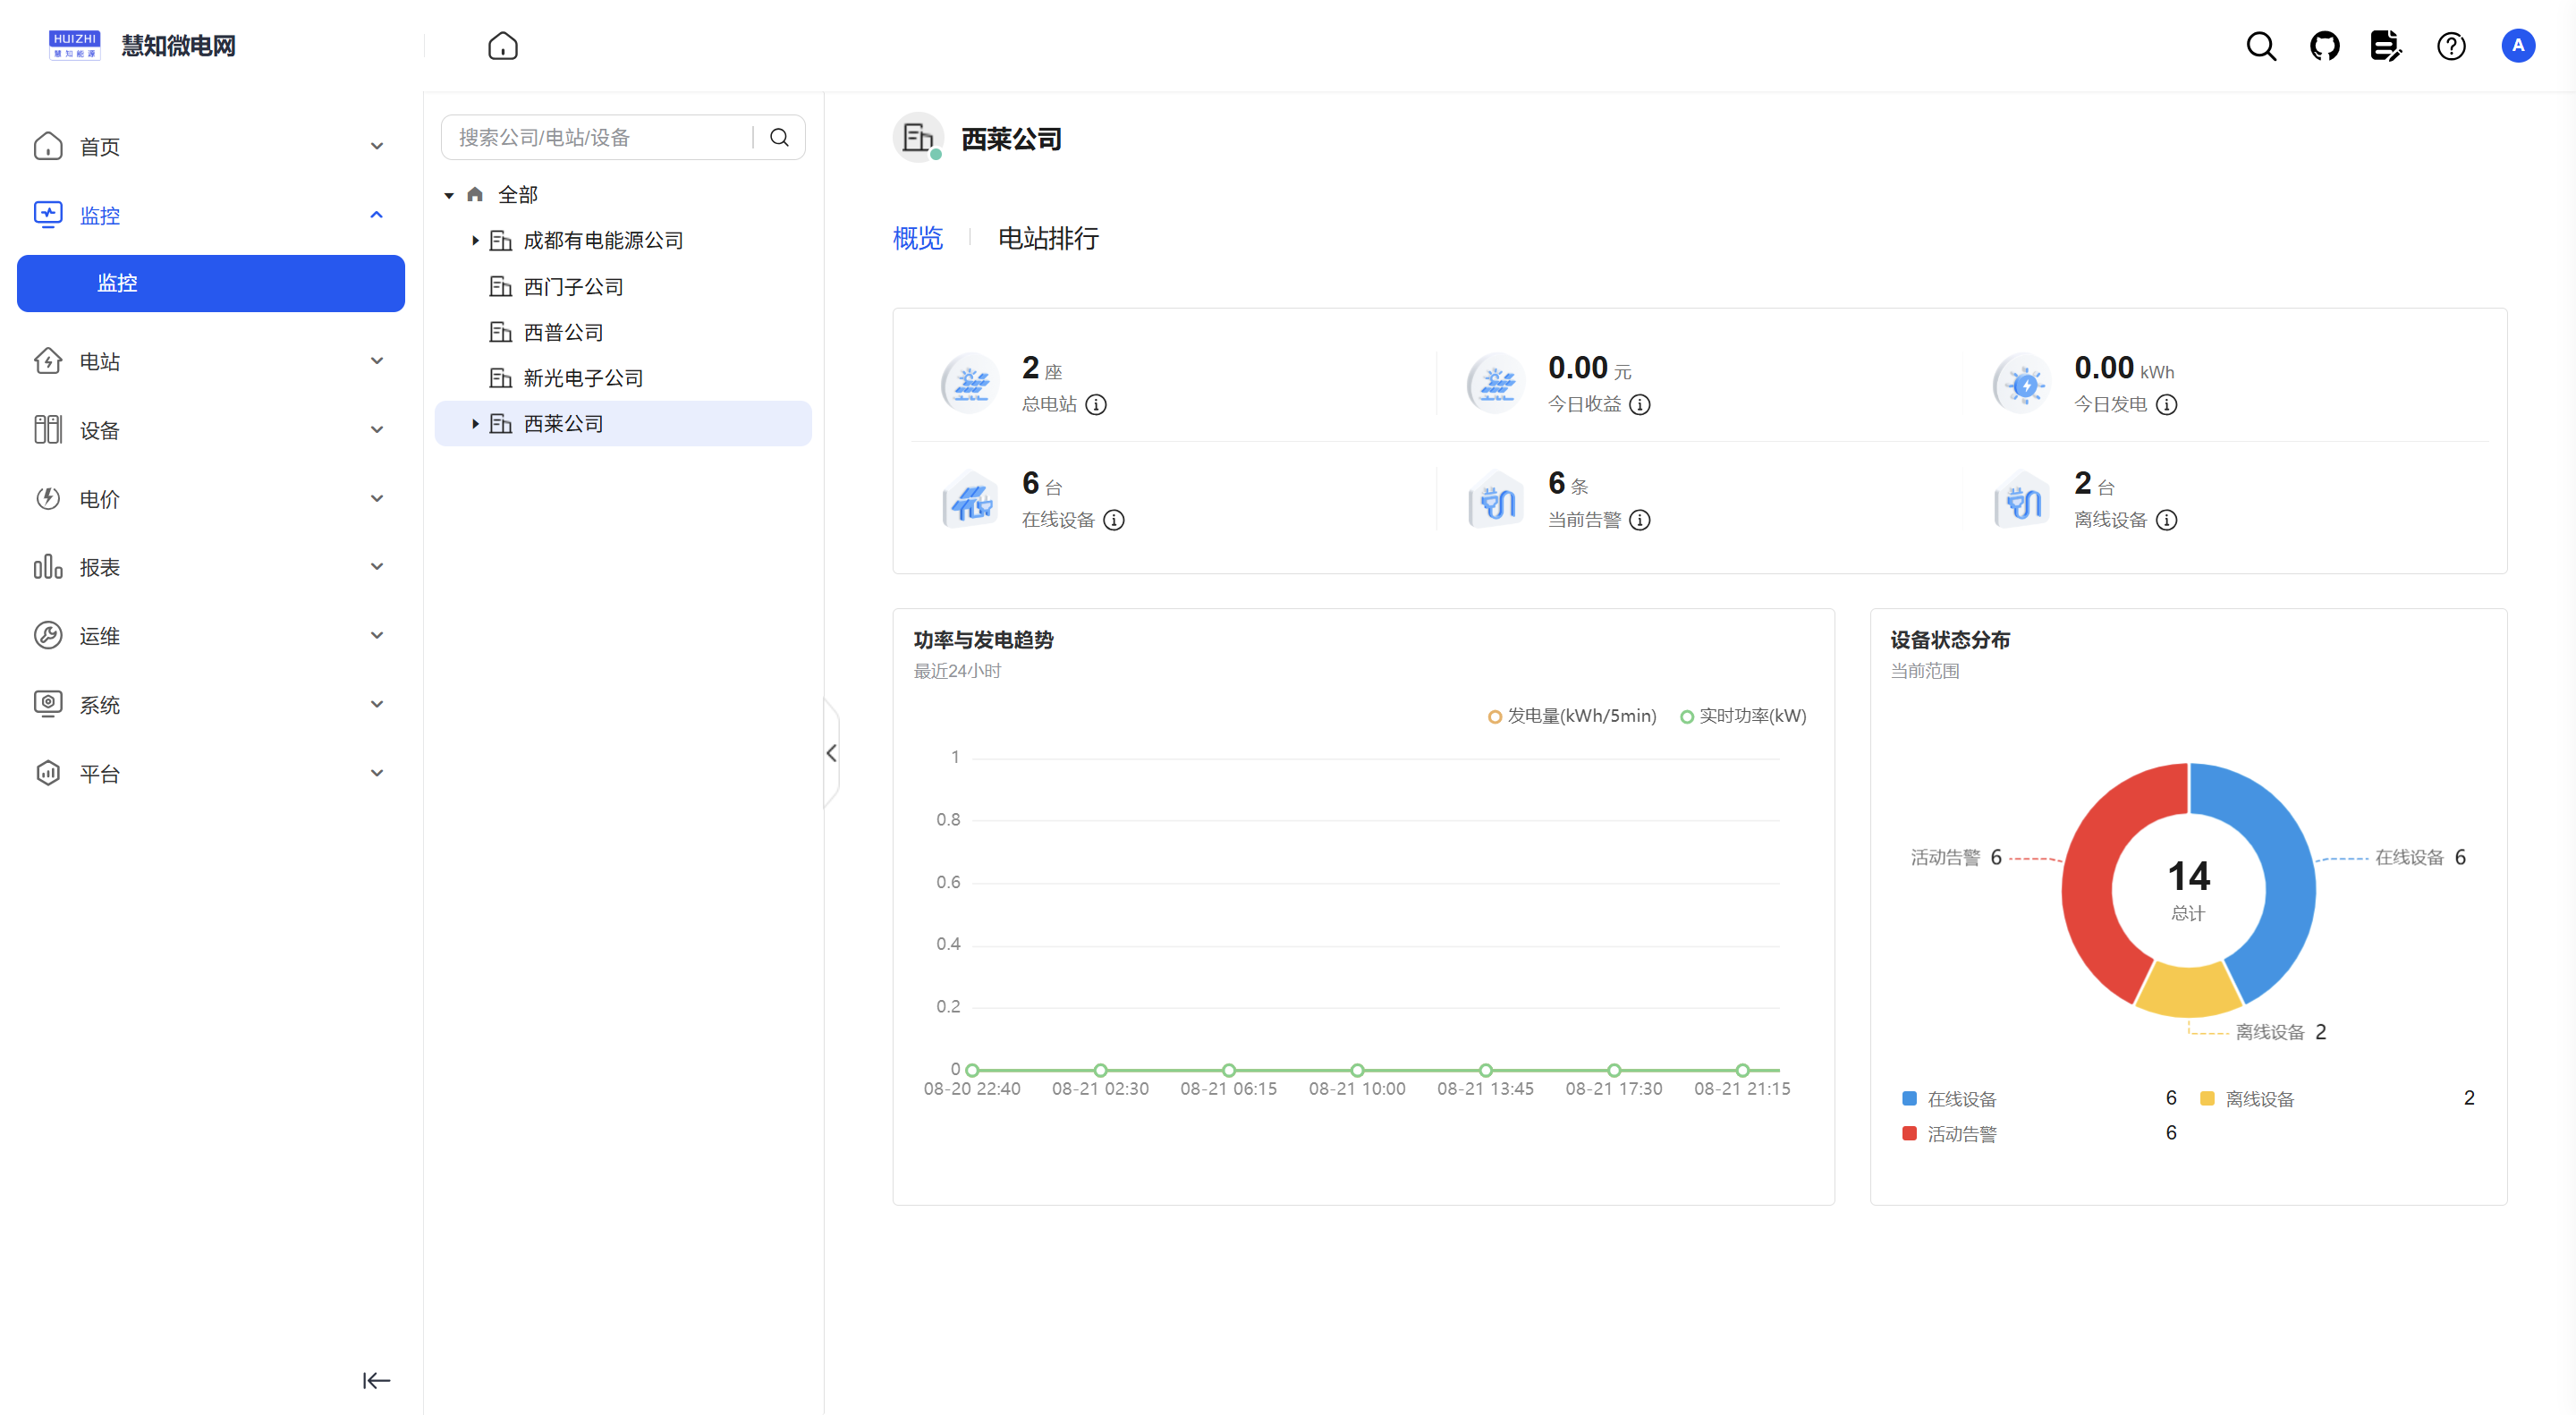
Task: Click the 慧知微电网 brand title
Action: pos(178,46)
